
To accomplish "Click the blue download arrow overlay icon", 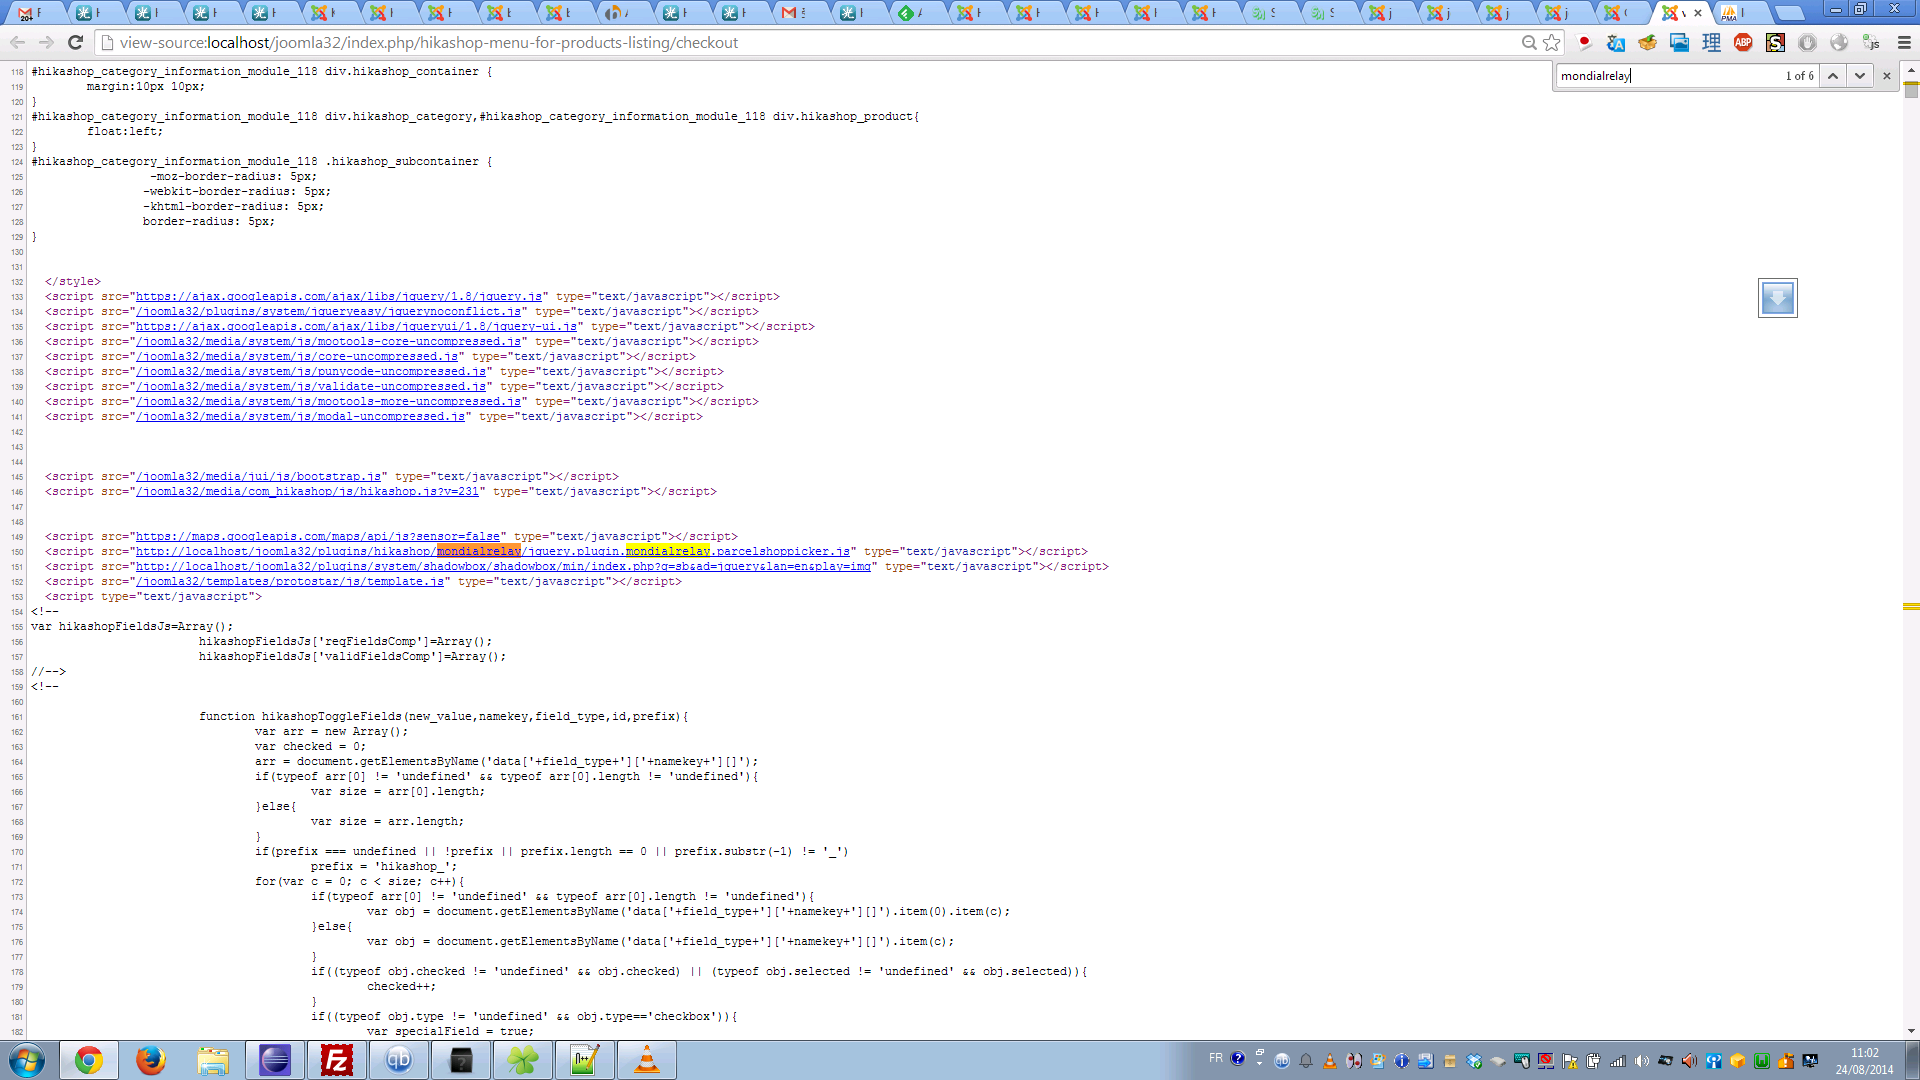I will pos(1777,298).
